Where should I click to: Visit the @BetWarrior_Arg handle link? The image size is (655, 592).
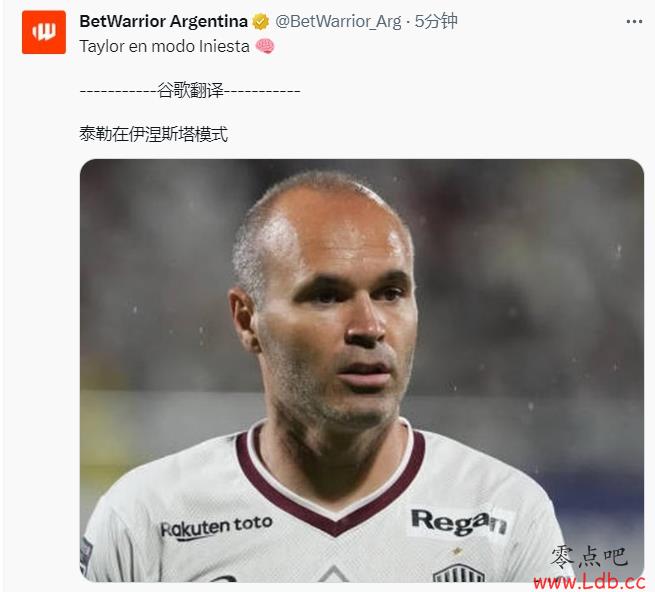pyautogui.click(x=338, y=21)
